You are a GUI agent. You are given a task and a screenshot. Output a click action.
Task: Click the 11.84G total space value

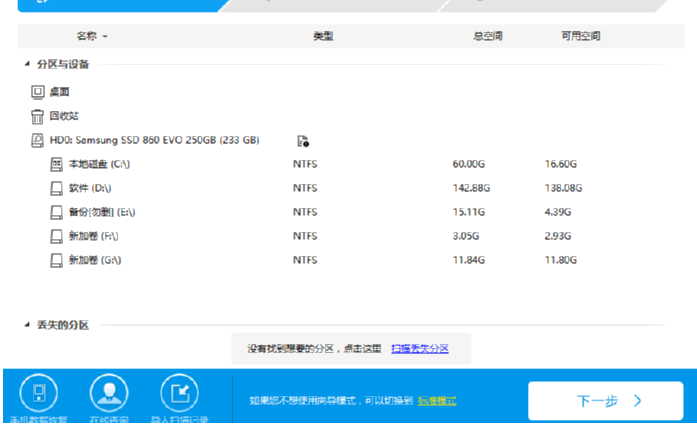[469, 260]
